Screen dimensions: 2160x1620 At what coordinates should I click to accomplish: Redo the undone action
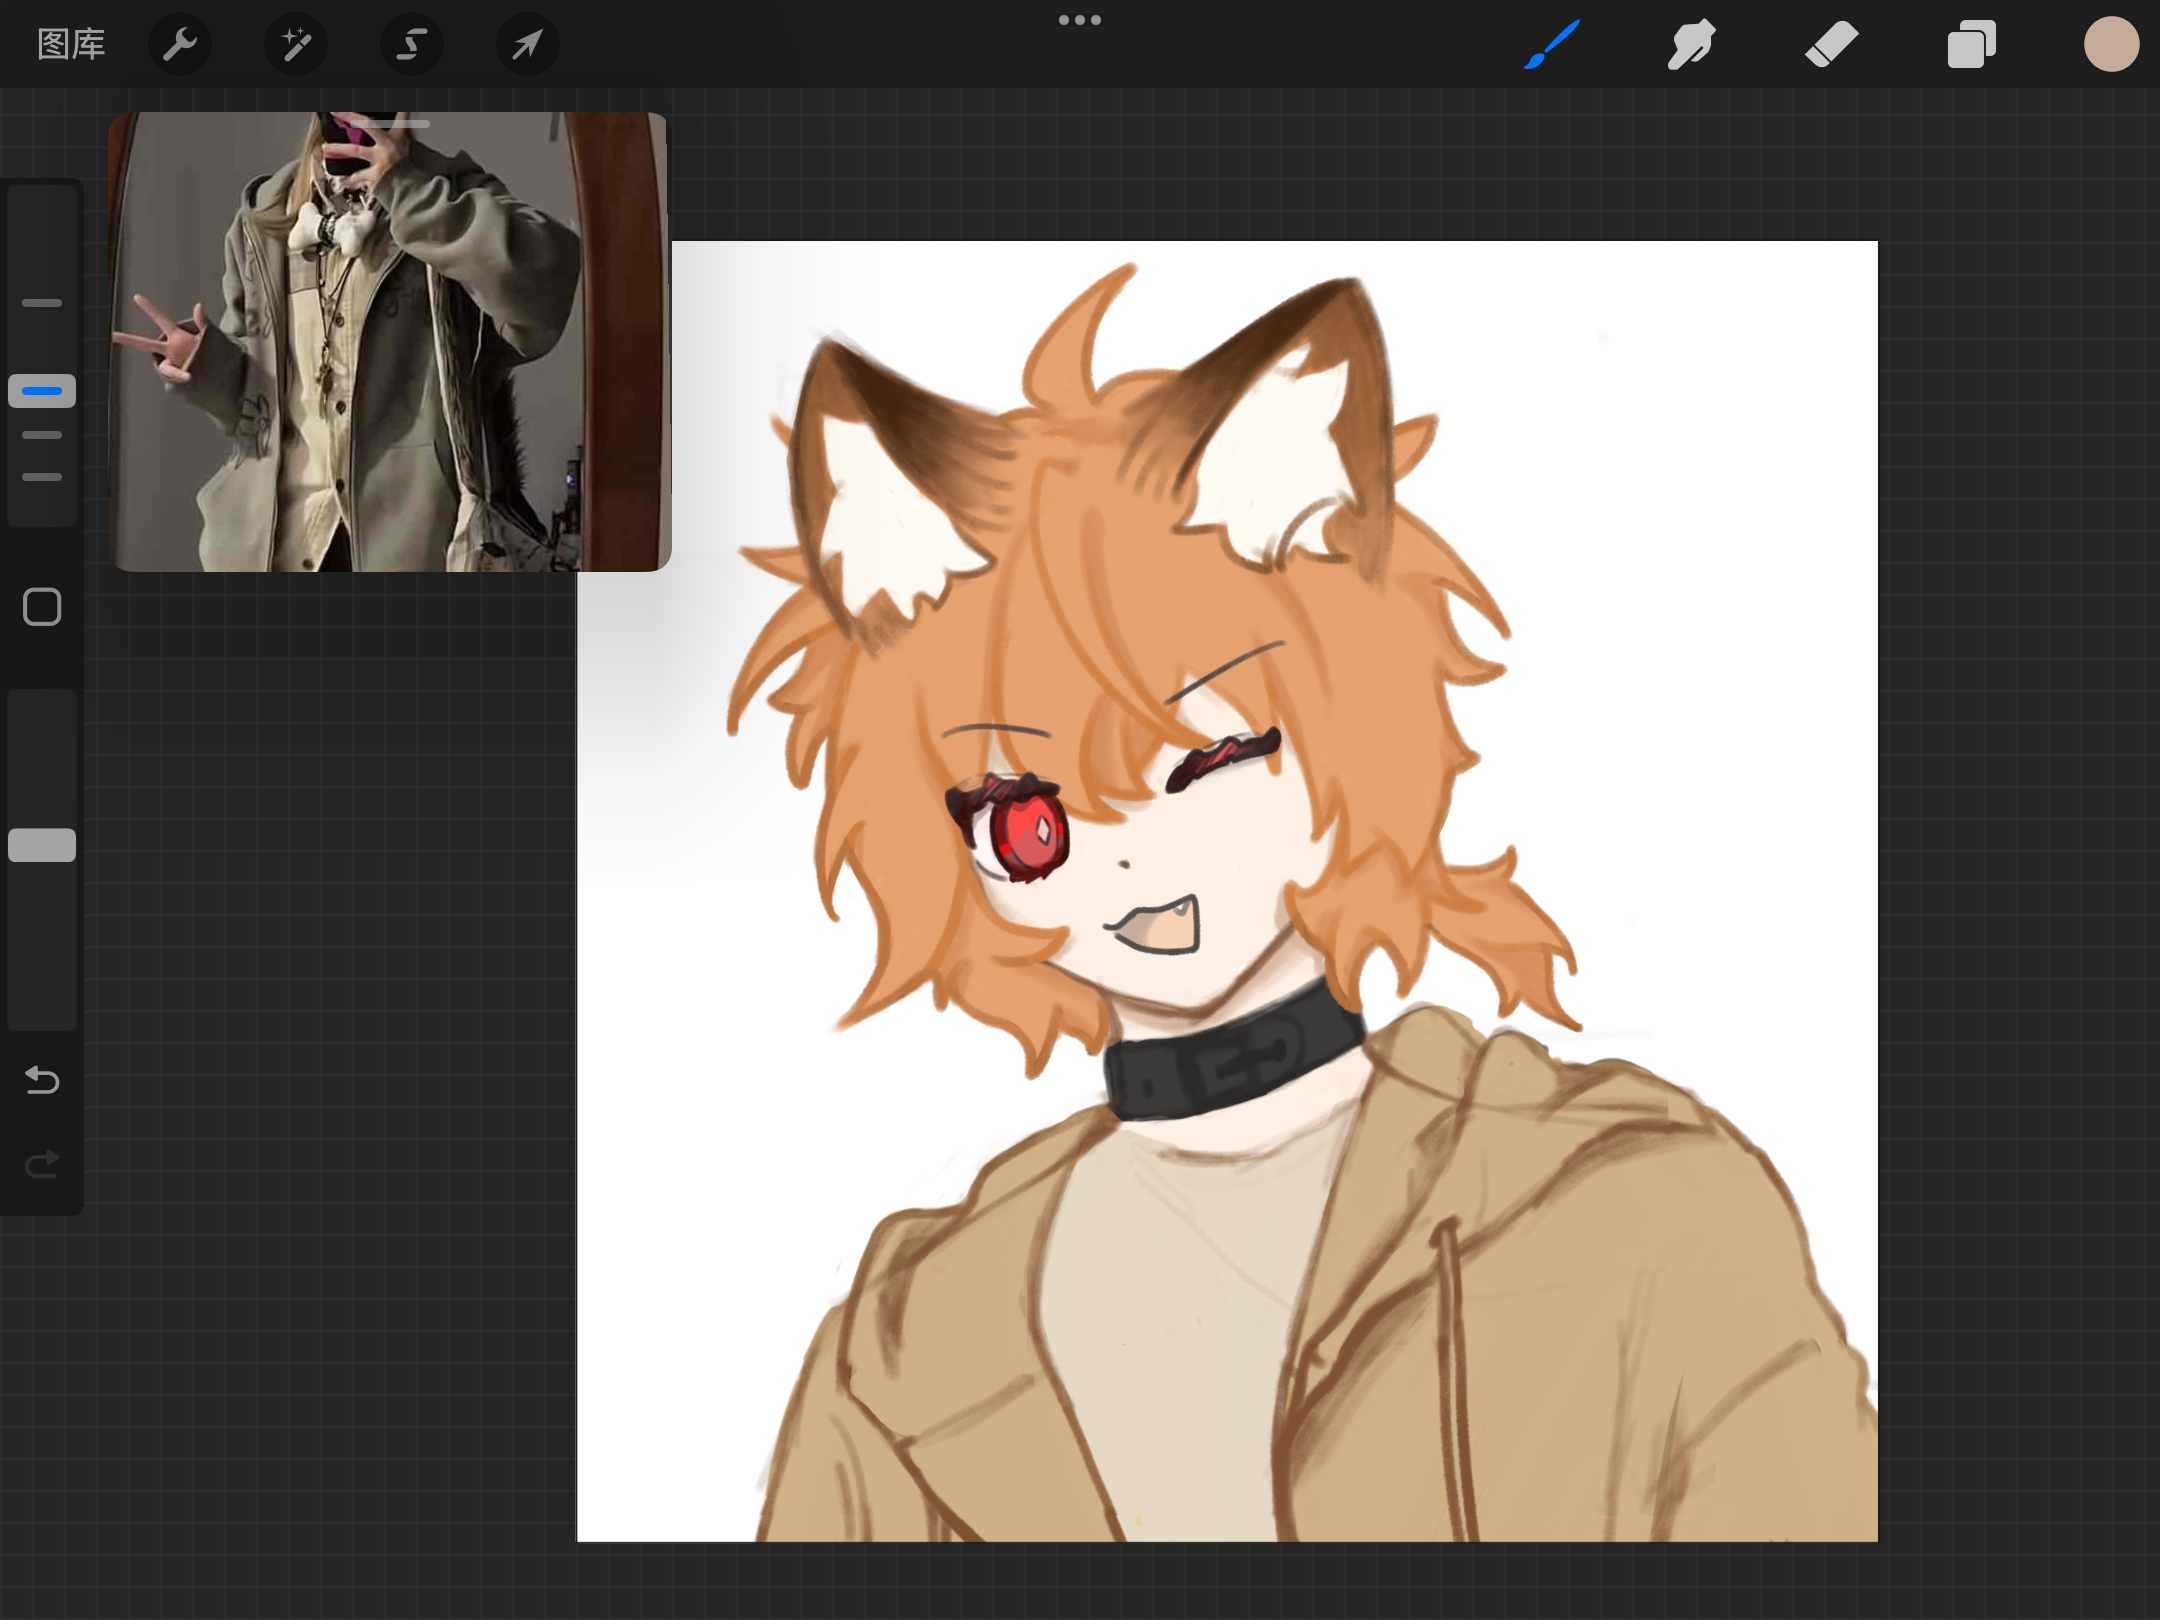(42, 1164)
